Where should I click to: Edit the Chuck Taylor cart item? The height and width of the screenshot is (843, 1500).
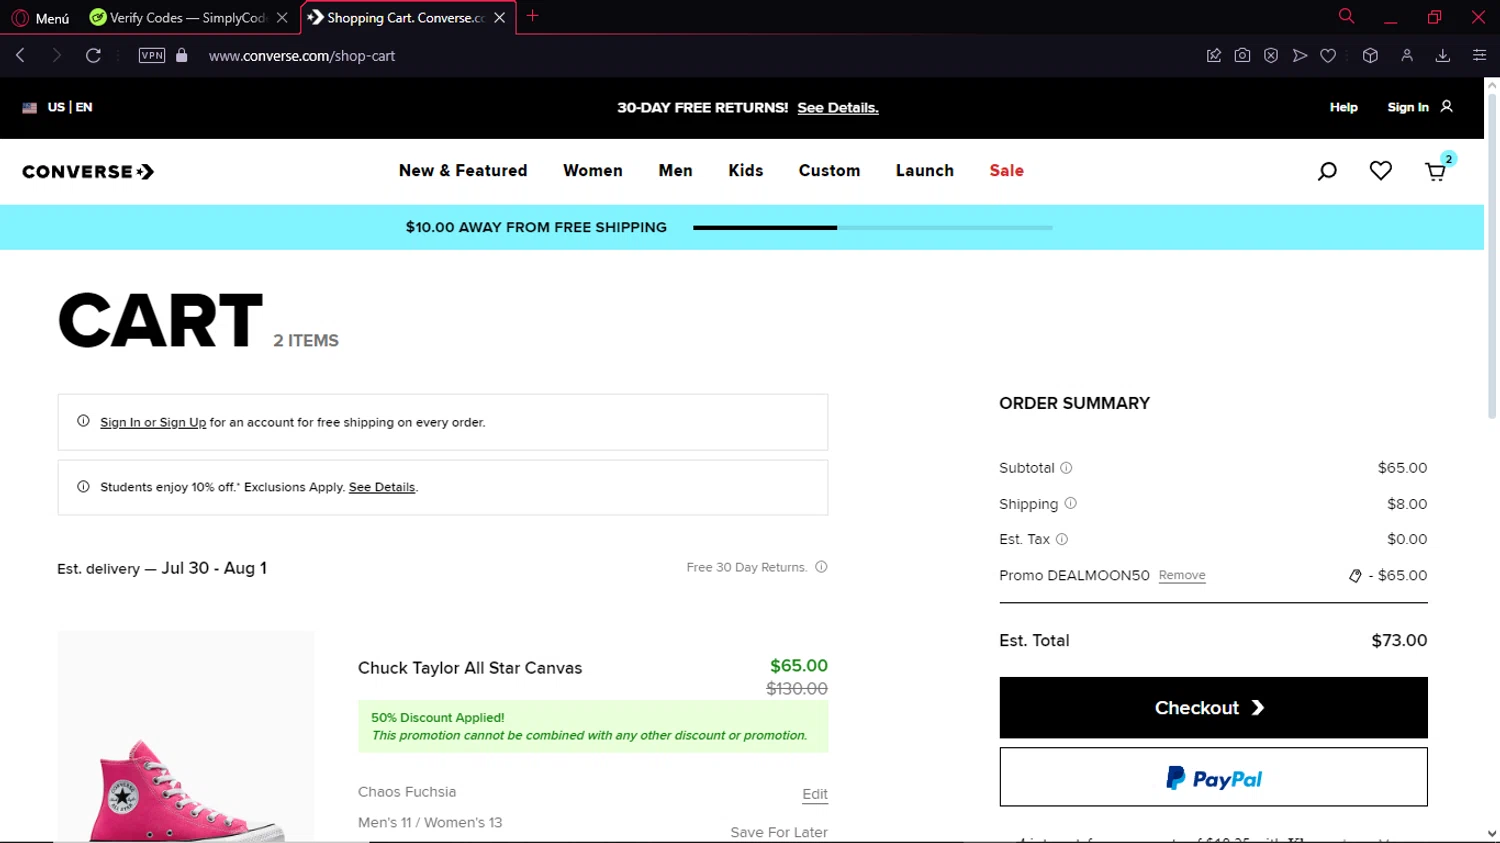(x=815, y=794)
